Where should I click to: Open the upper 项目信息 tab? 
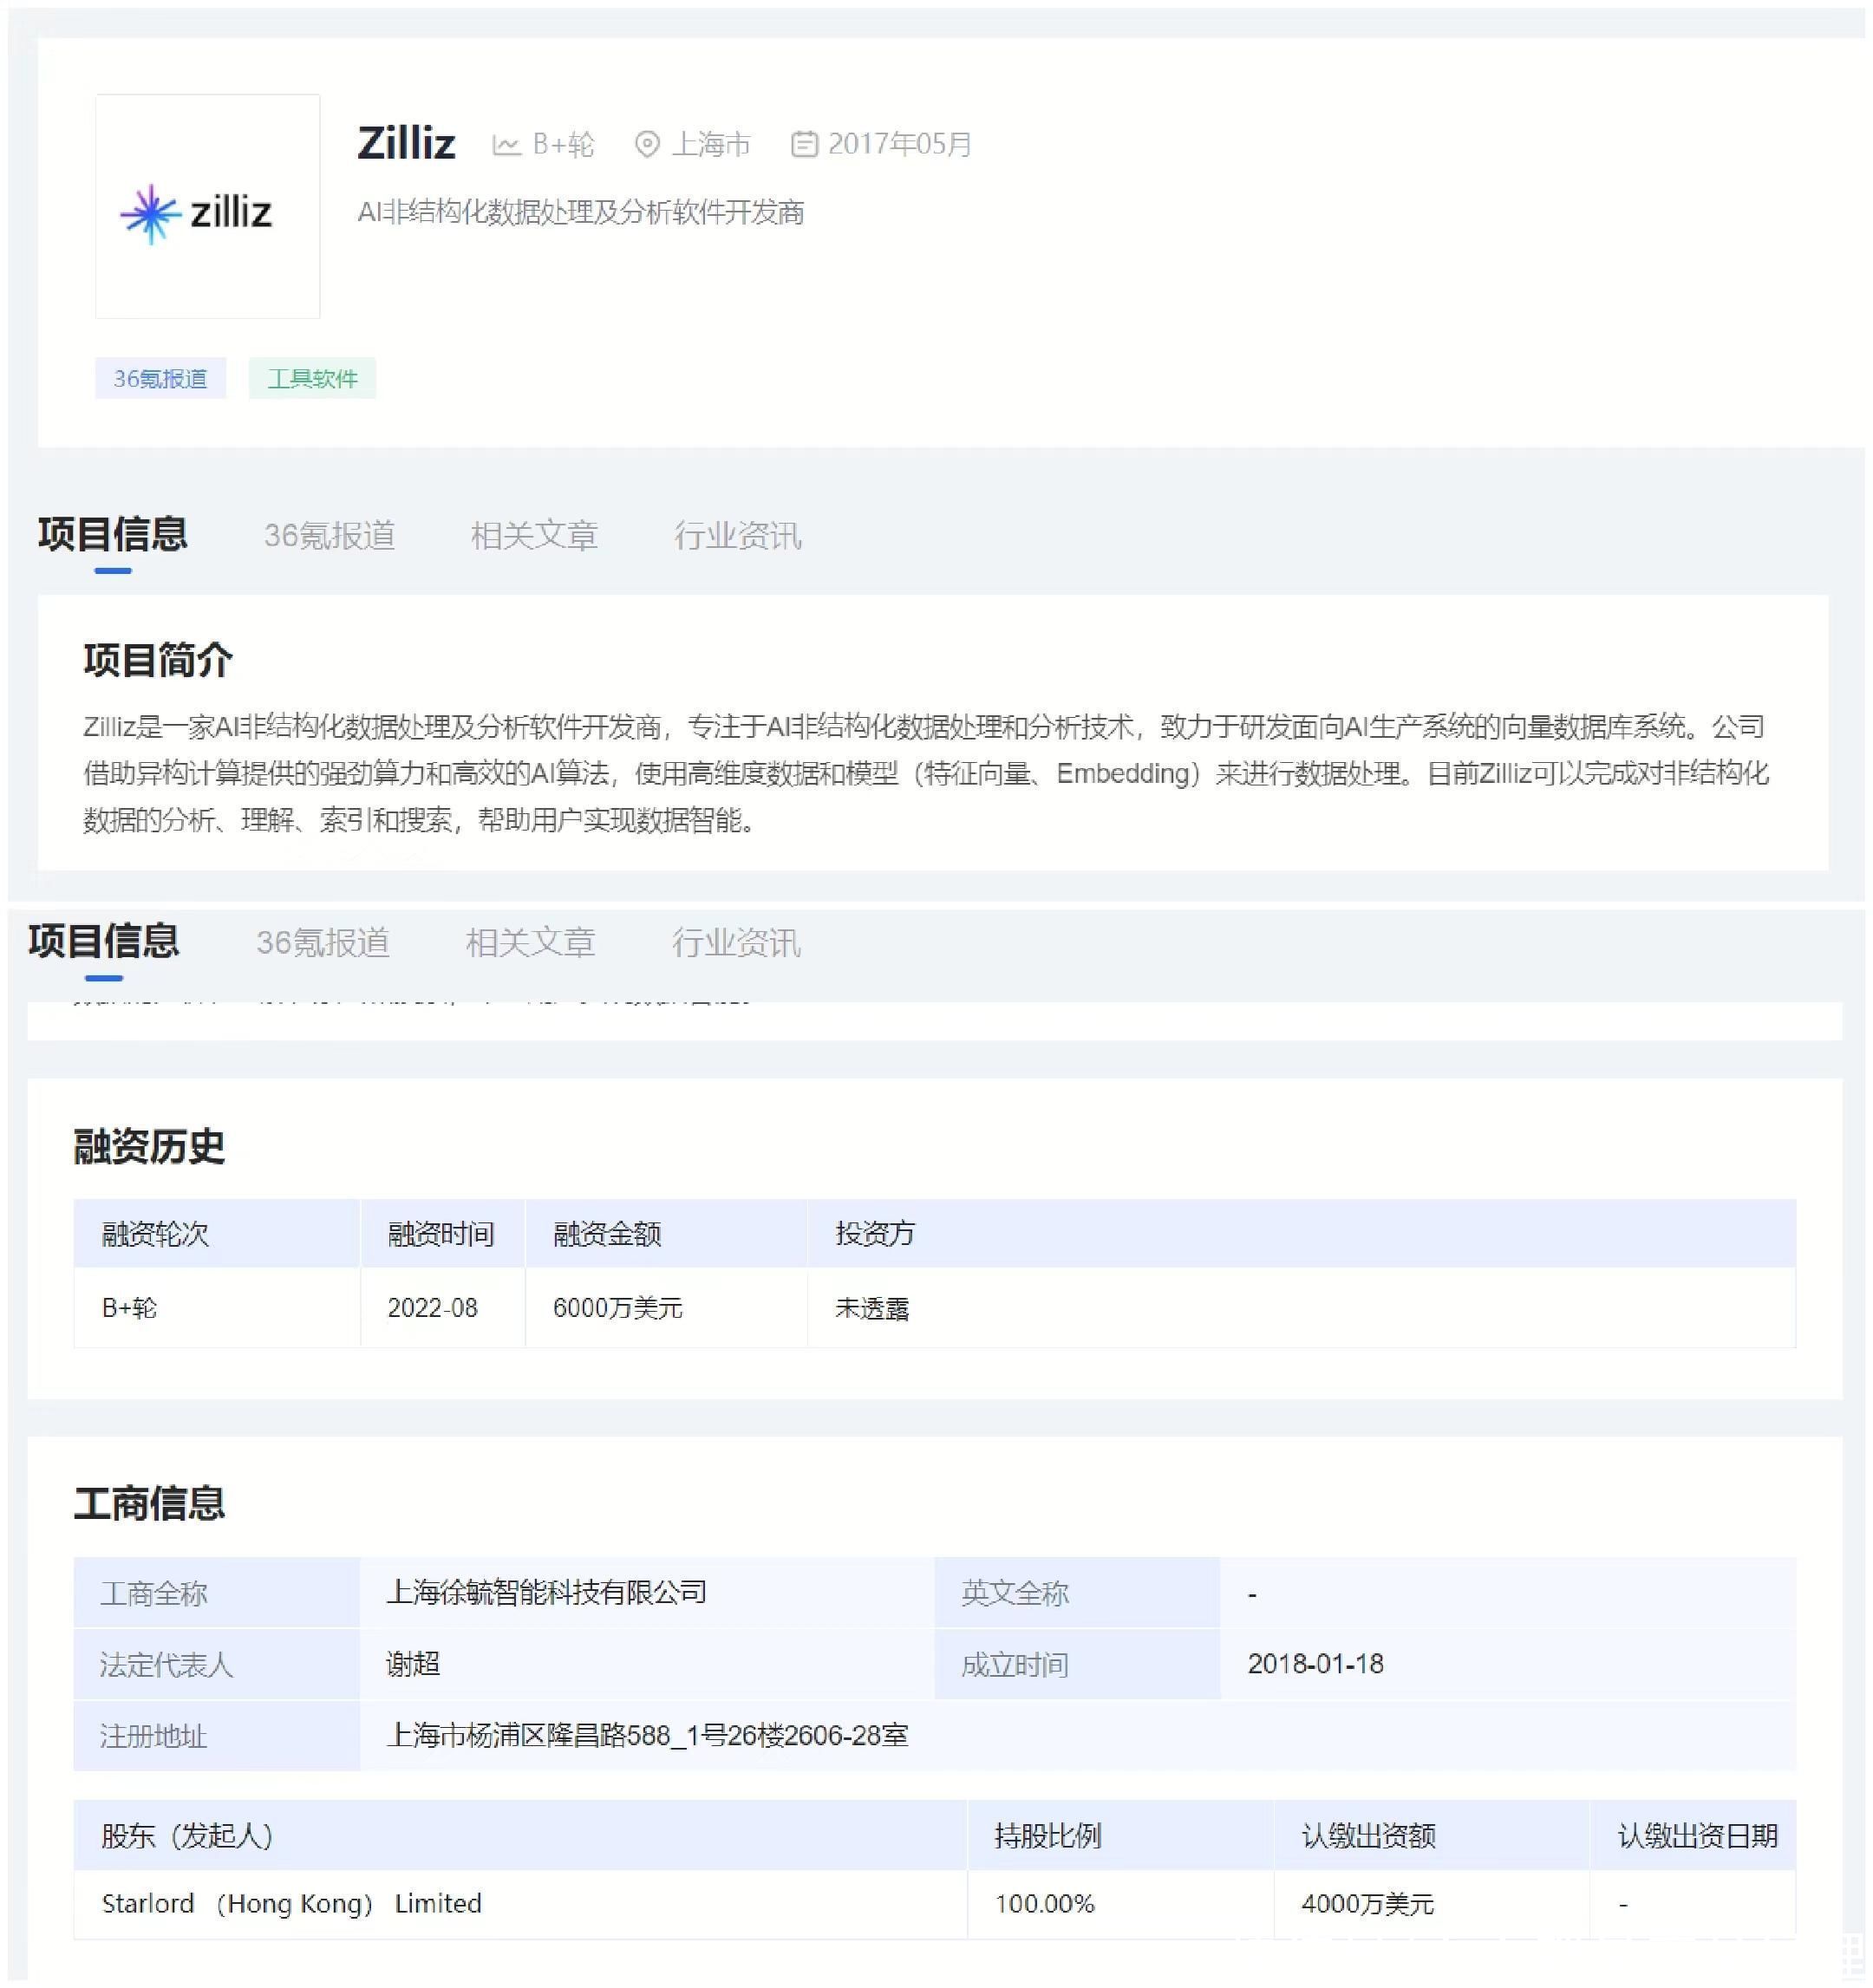pos(113,534)
